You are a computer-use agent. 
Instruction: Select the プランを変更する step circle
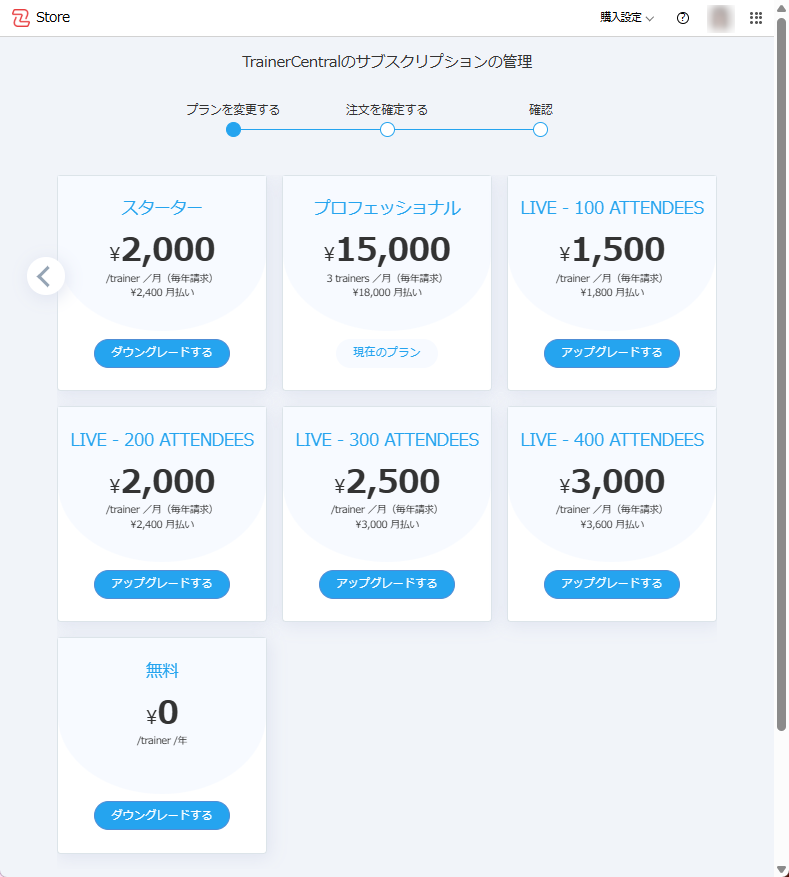[x=234, y=129]
